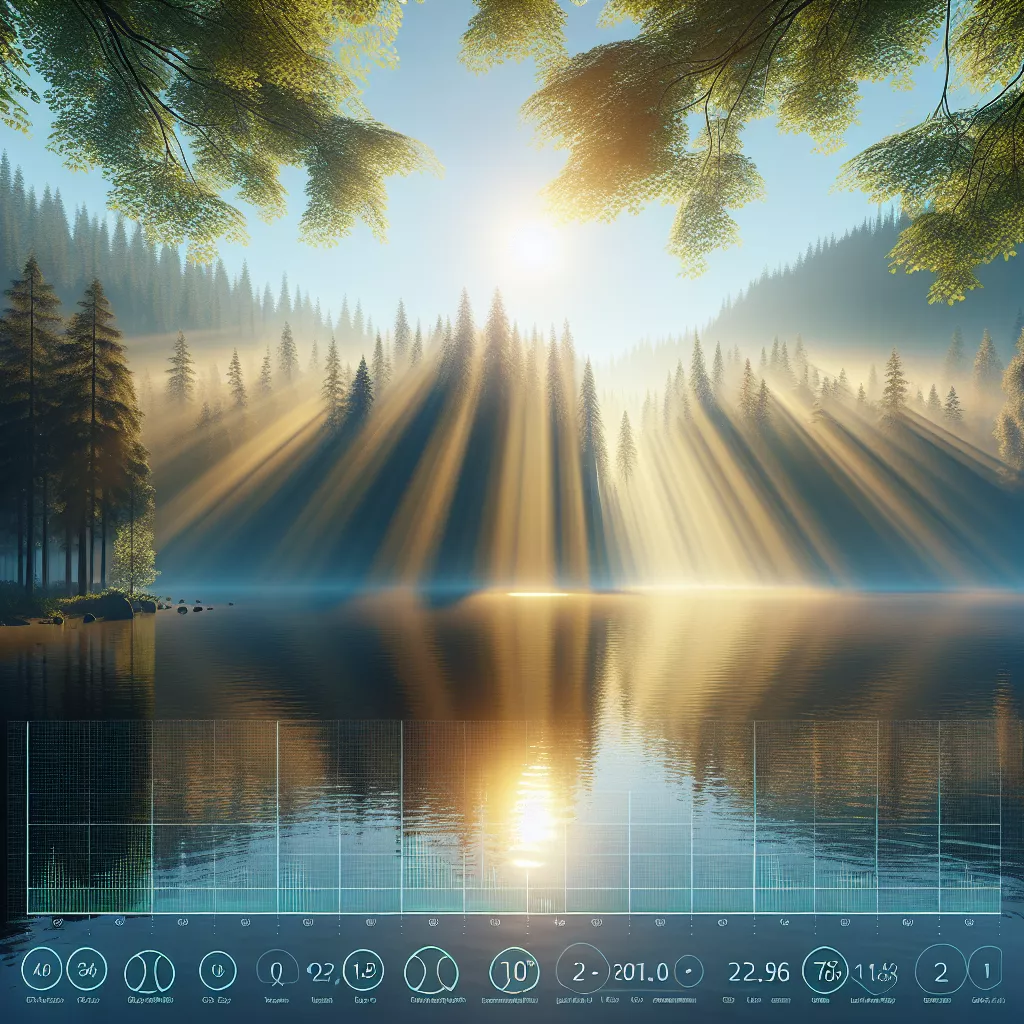Screen dimensions: 1024x1024
Task: Click the circled "10" icon at far left
Action: 41,969
